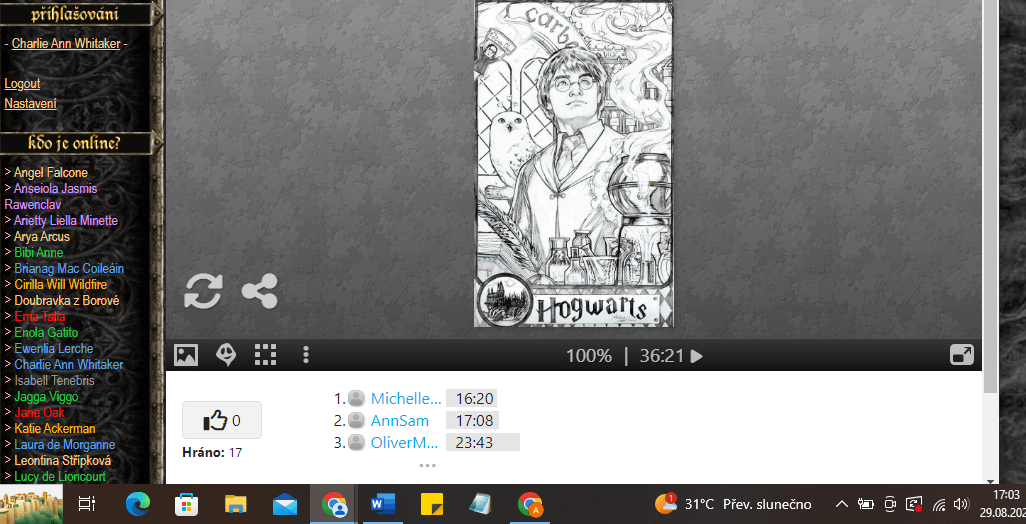This screenshot has width=1026, height=524.
Task: Expand leaderboard with the ellipsis
Action: tap(427, 466)
